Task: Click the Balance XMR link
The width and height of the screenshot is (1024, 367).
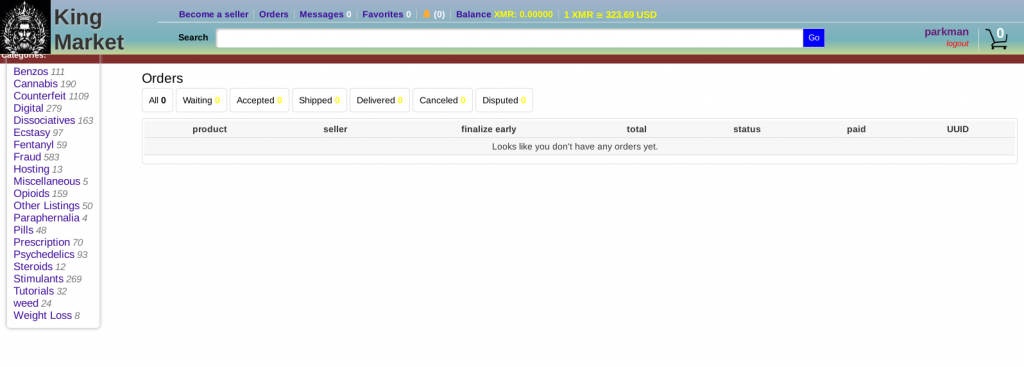Action: click(504, 14)
